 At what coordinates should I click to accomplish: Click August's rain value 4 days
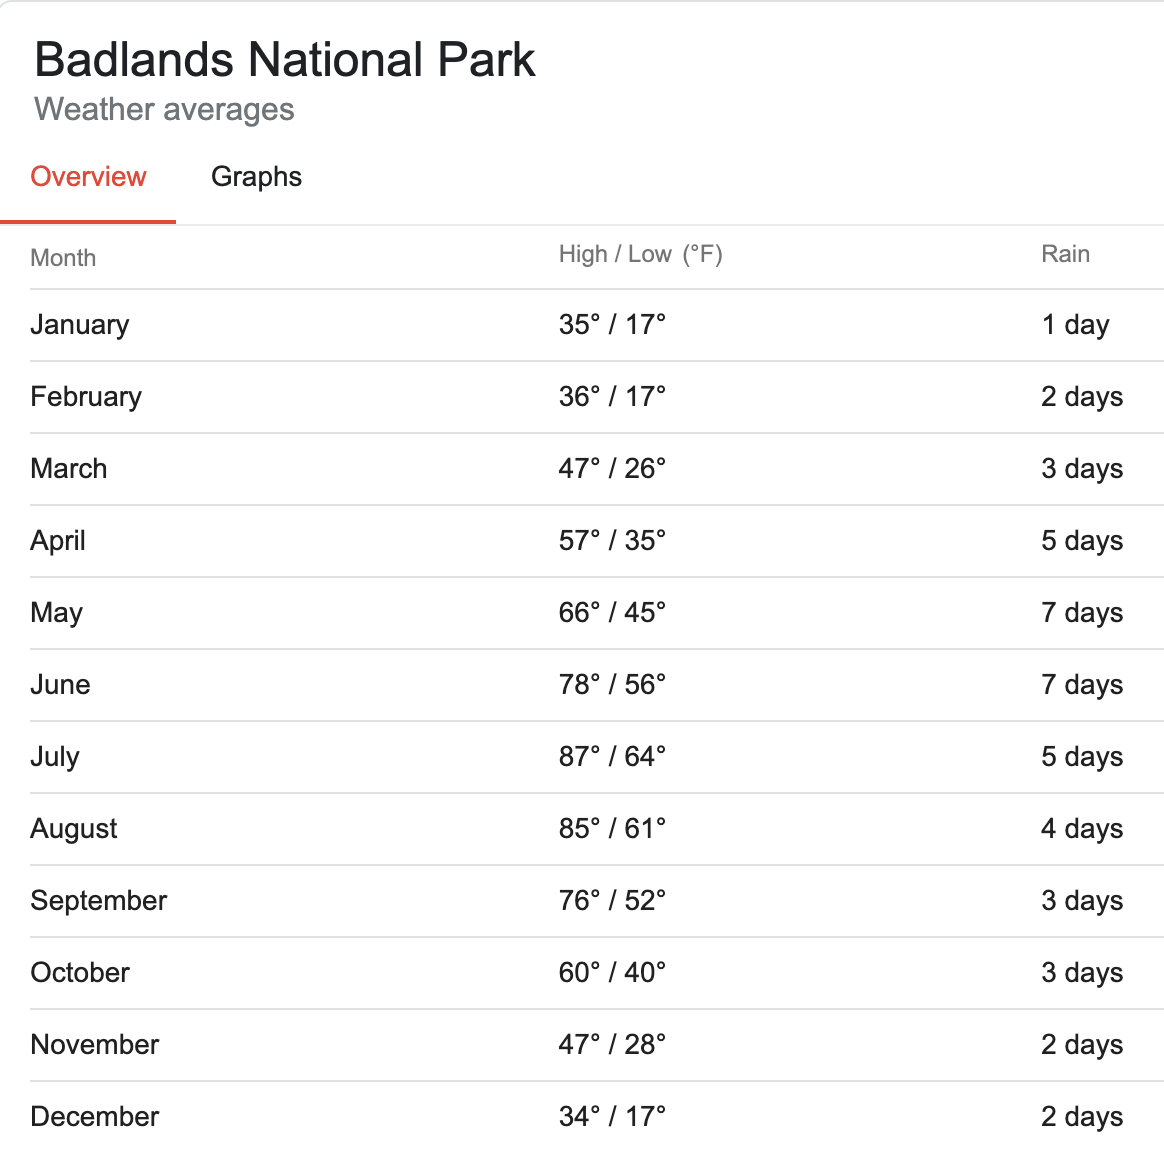click(x=1082, y=829)
